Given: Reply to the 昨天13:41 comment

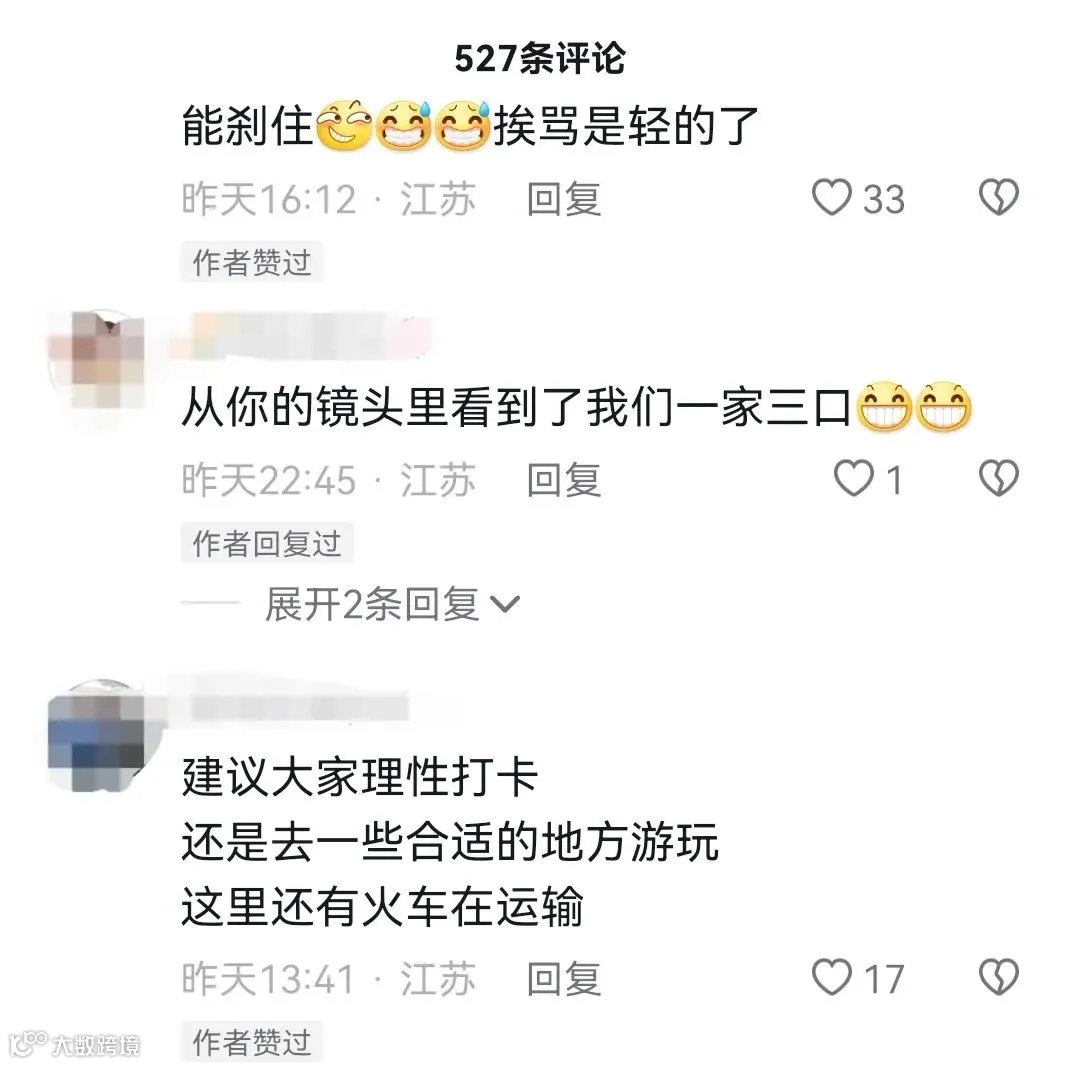Looking at the screenshot, I should [x=563, y=978].
